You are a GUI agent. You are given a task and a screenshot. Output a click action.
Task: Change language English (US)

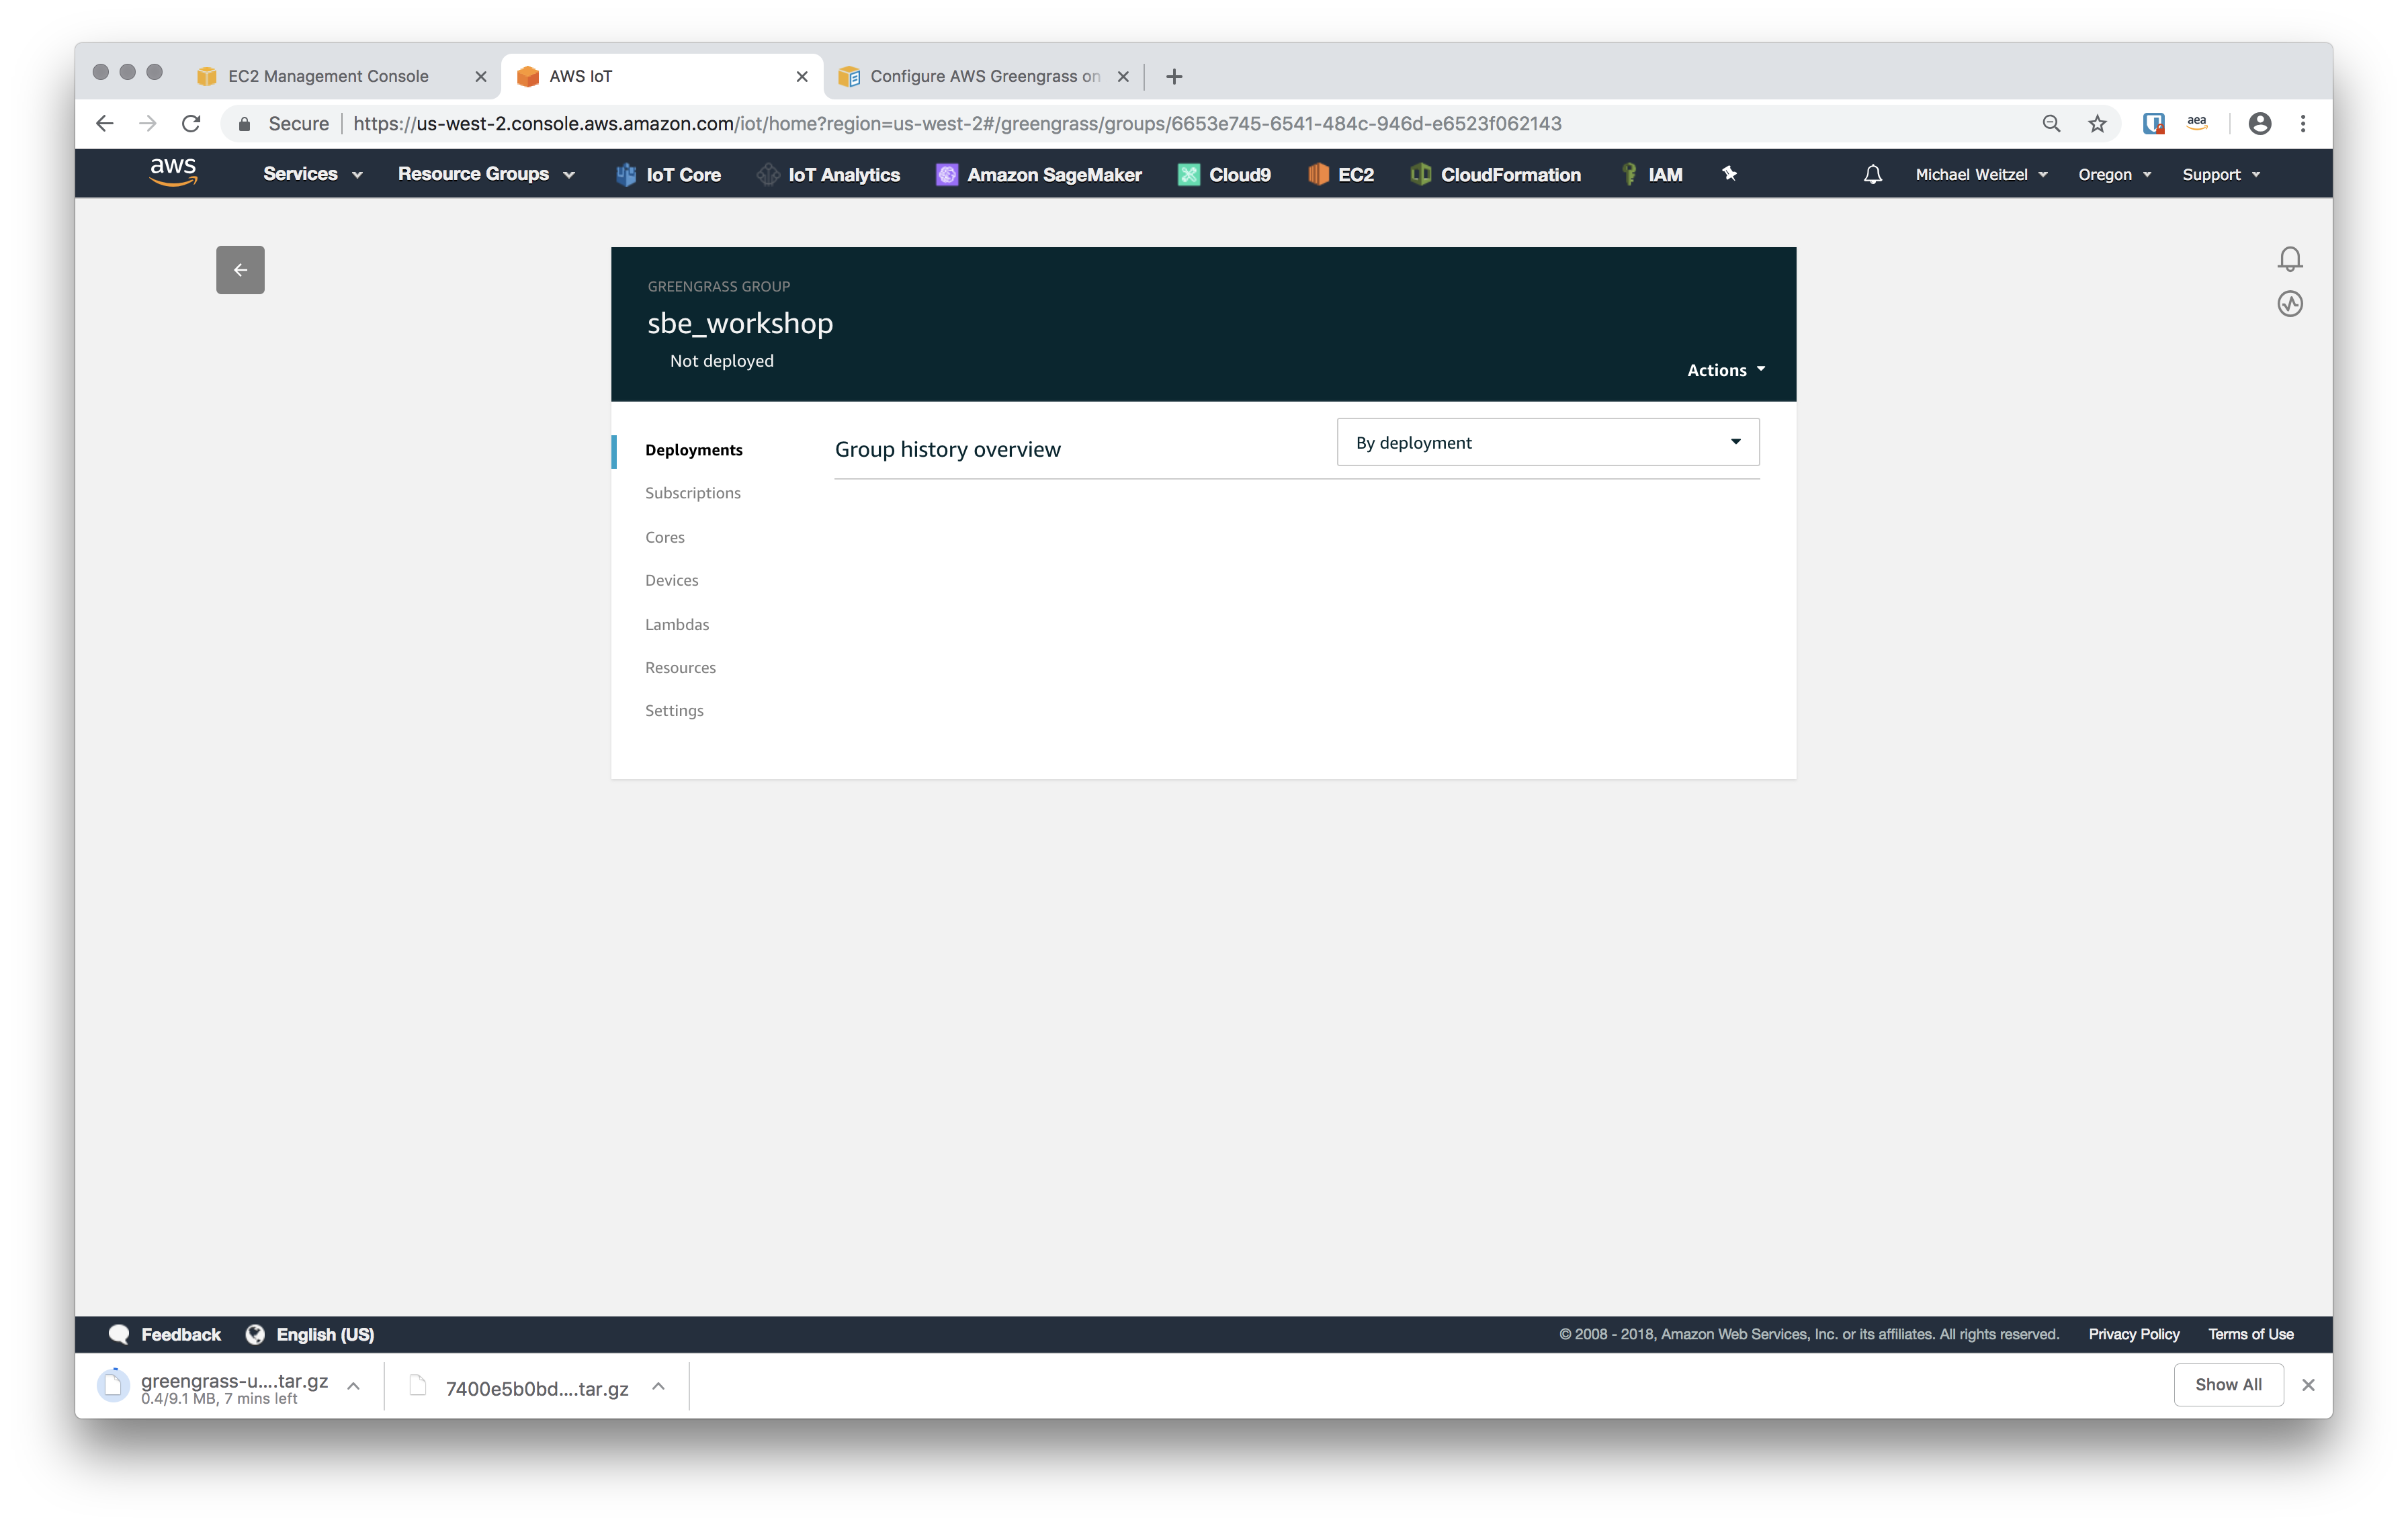[x=310, y=1334]
